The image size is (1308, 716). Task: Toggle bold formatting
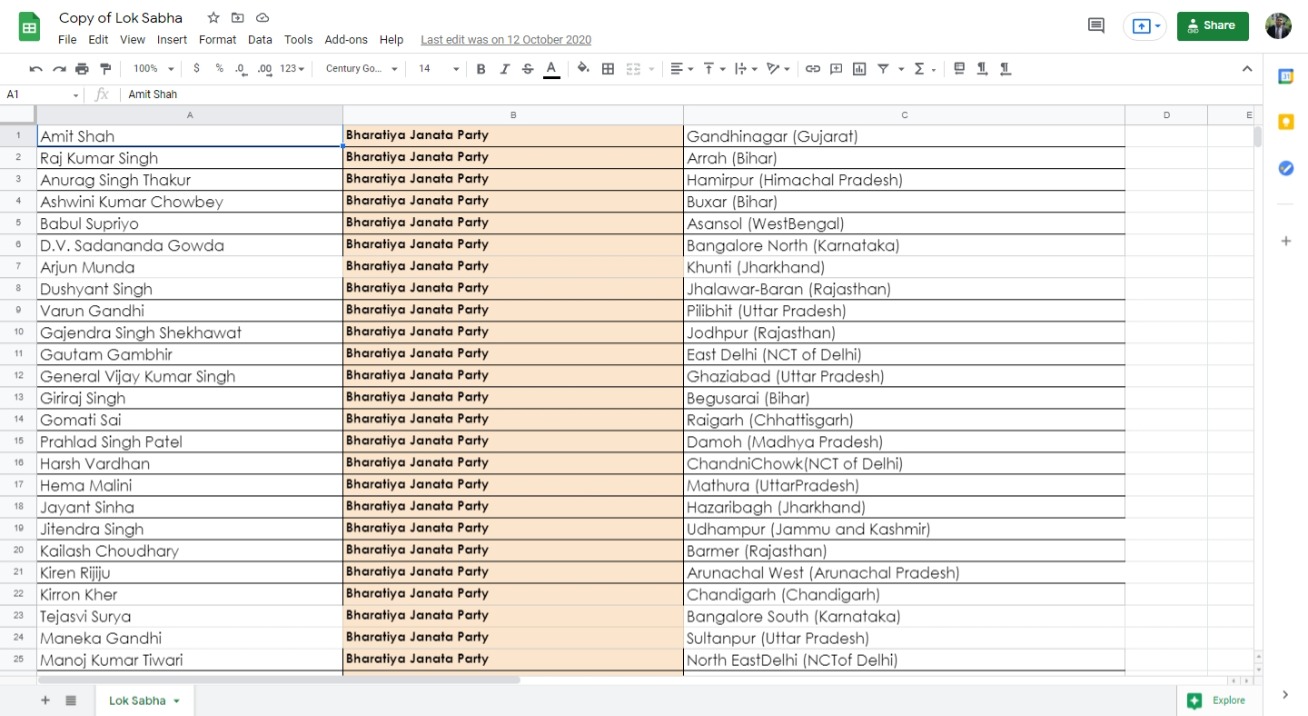(481, 69)
